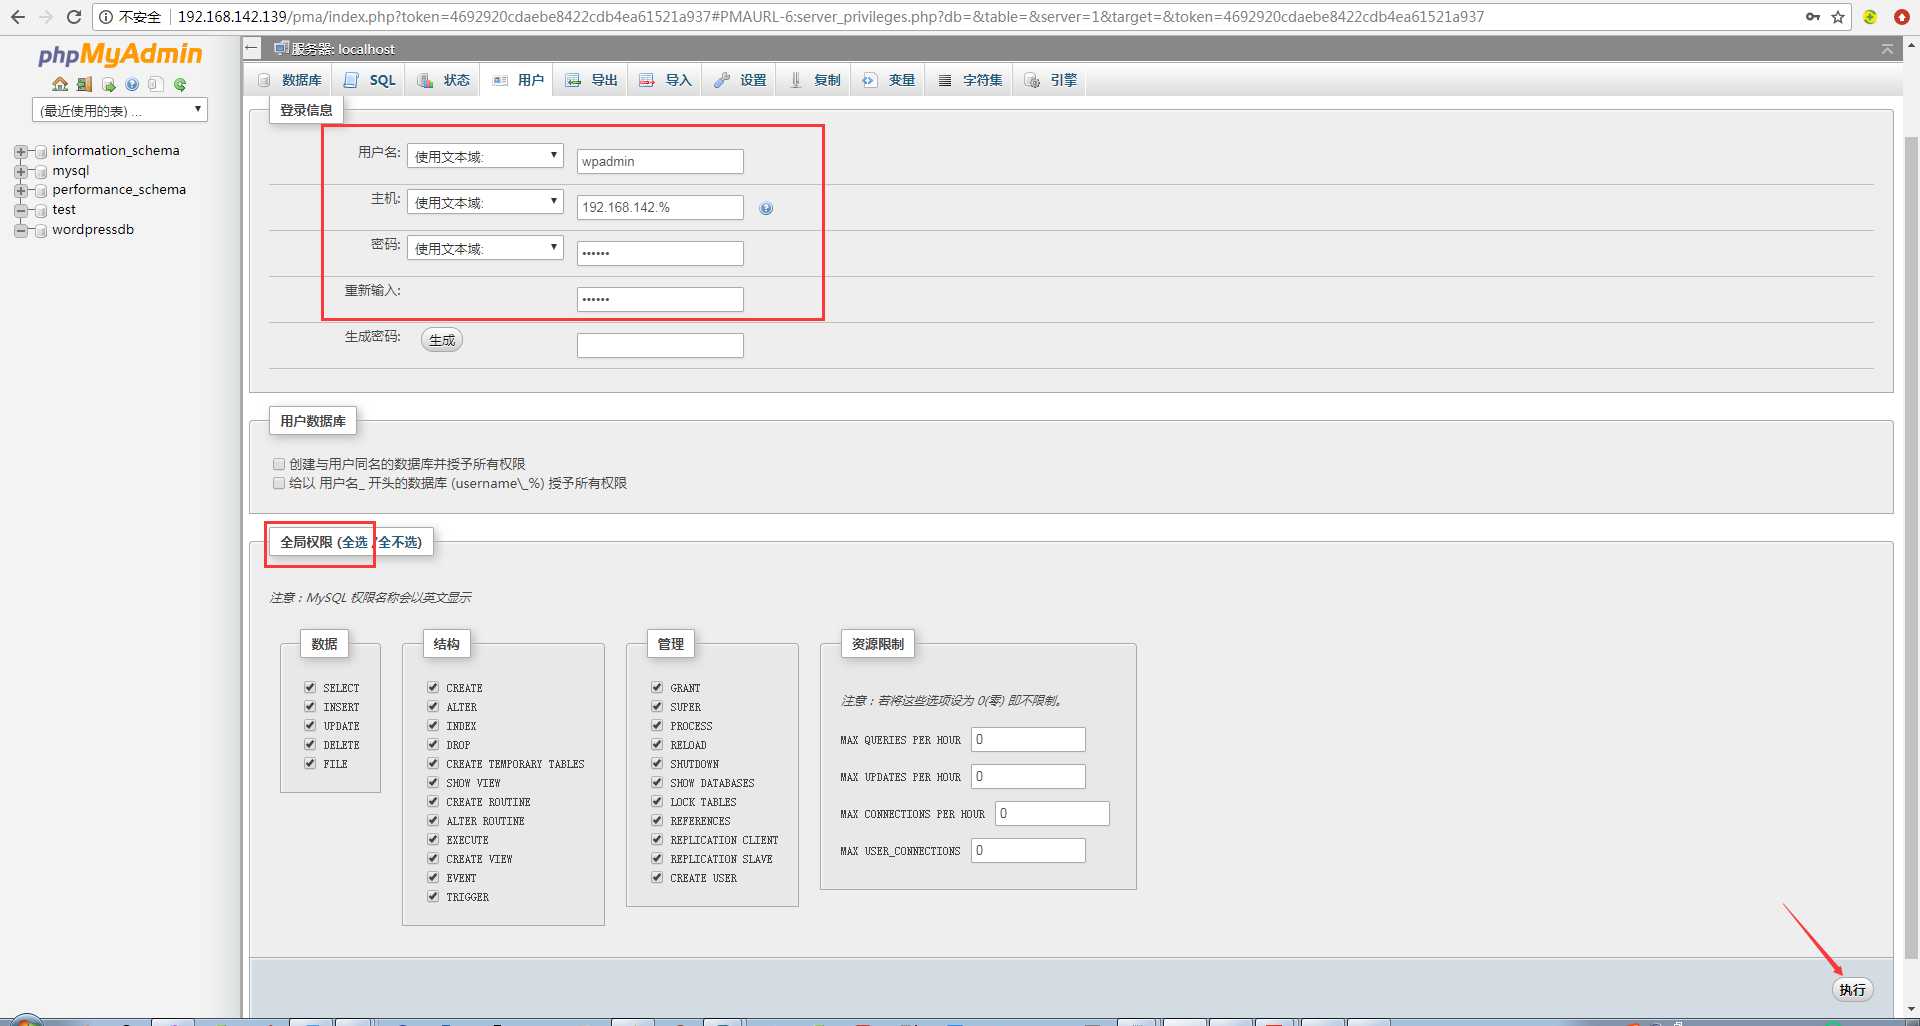Reload navigation panel green refresh icon
1920x1026 pixels.
click(180, 85)
